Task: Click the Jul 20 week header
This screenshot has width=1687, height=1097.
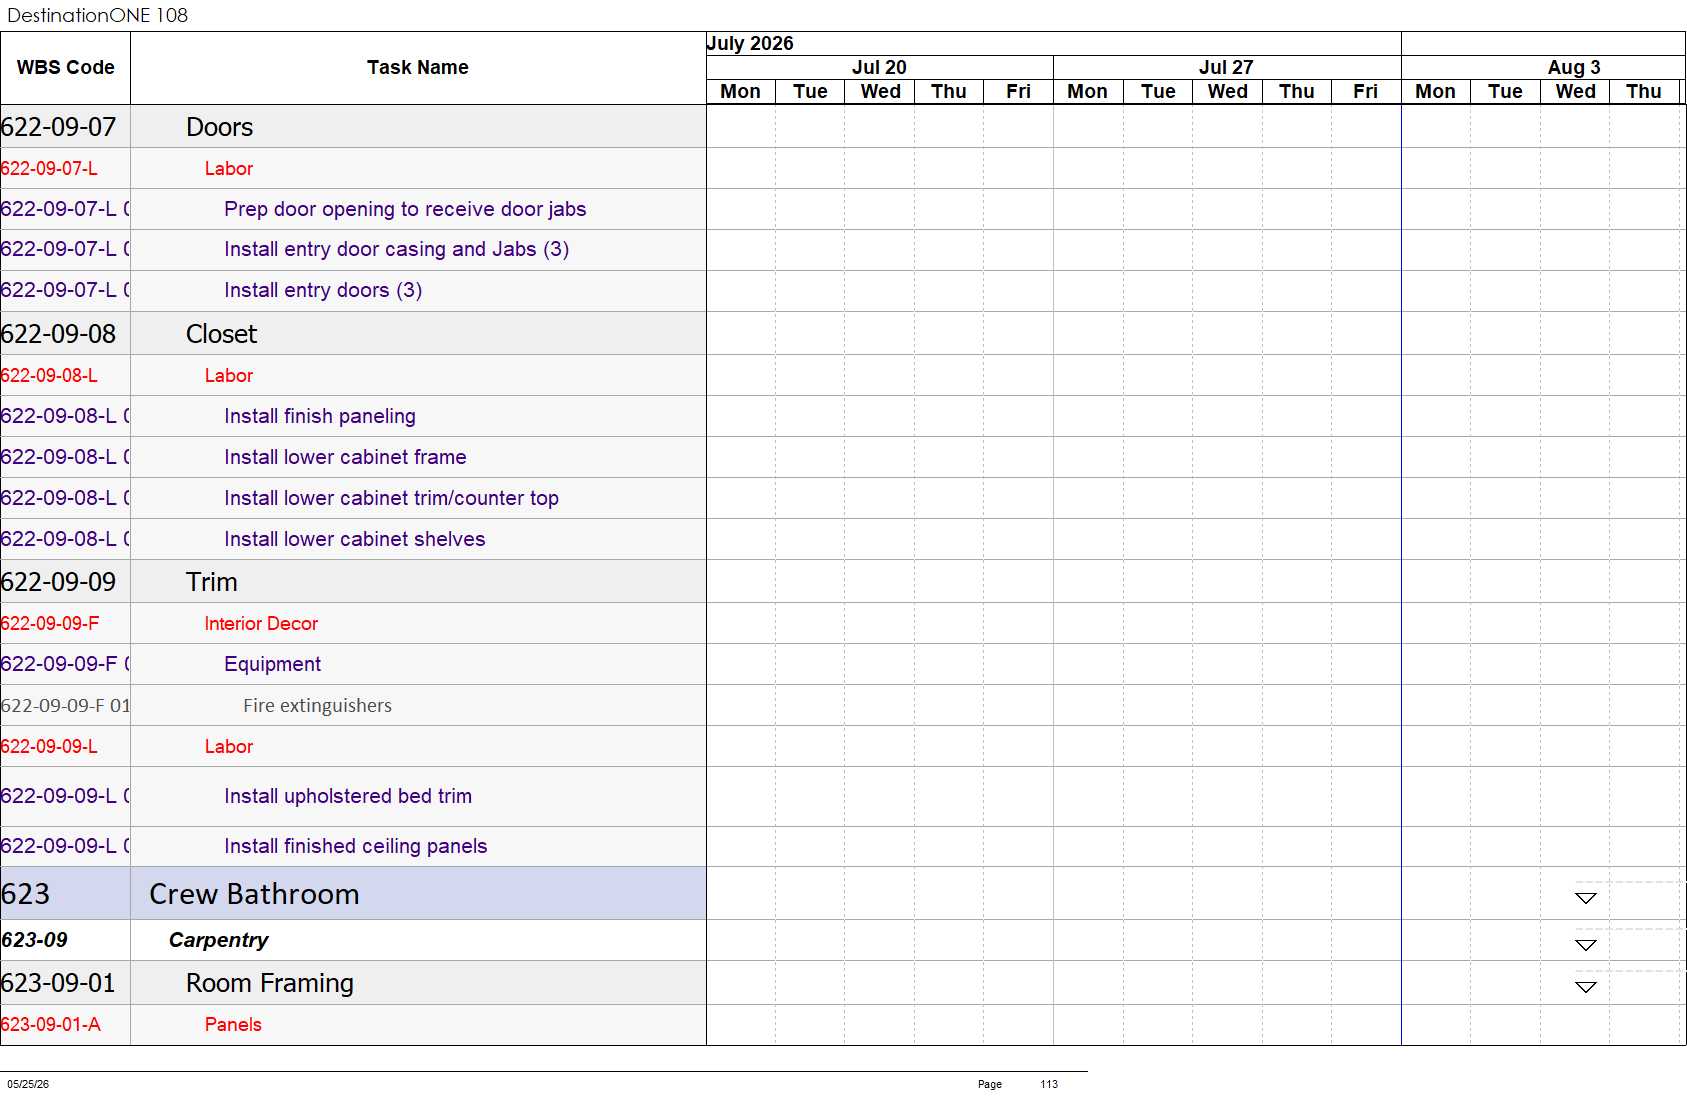Action: point(879,67)
